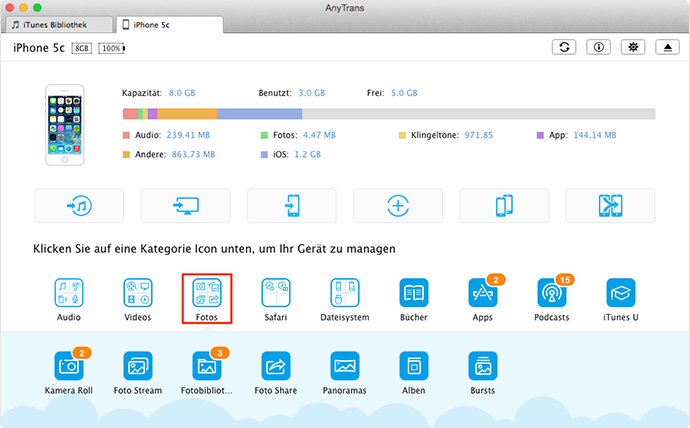Screen dimensions: 690x428
Task: Open the Fotobibliothek item
Action: click(x=207, y=366)
